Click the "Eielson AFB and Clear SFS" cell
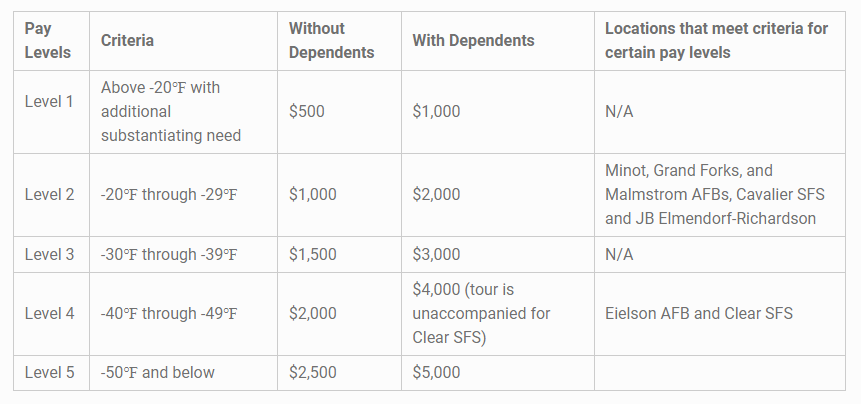The image size is (861, 404). (x=698, y=313)
